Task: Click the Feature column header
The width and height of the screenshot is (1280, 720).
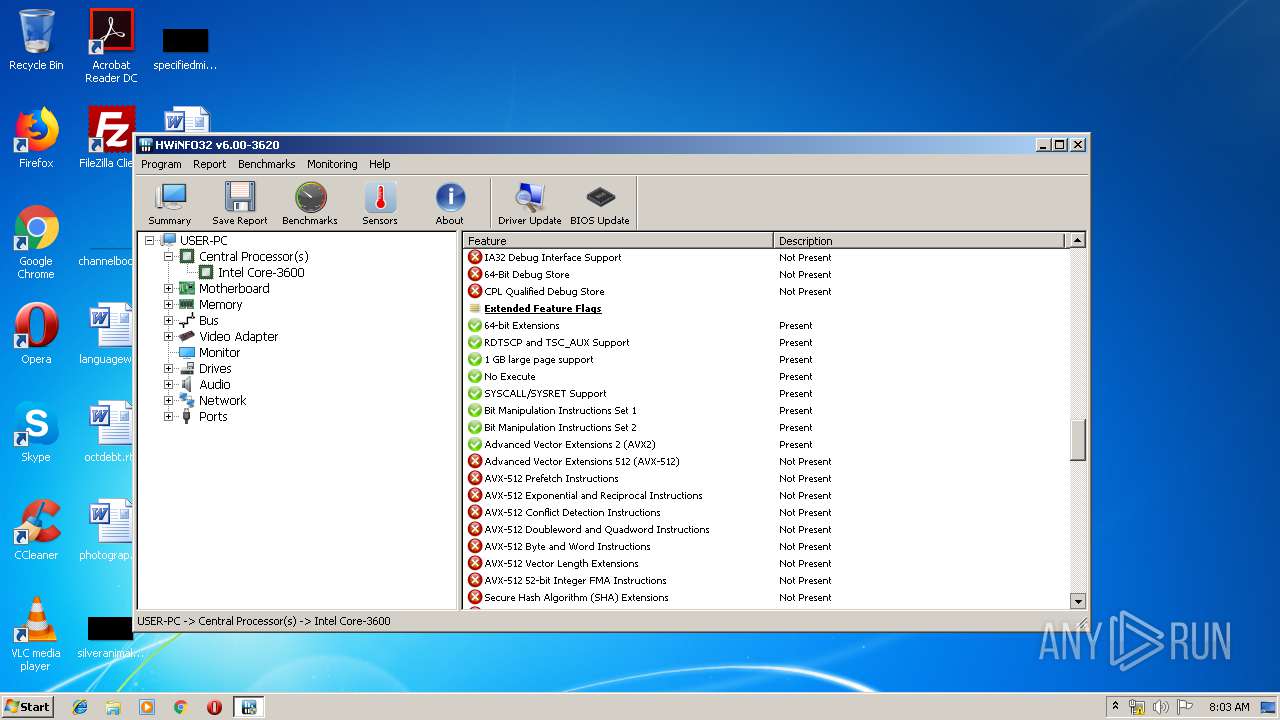Action: (x=618, y=240)
